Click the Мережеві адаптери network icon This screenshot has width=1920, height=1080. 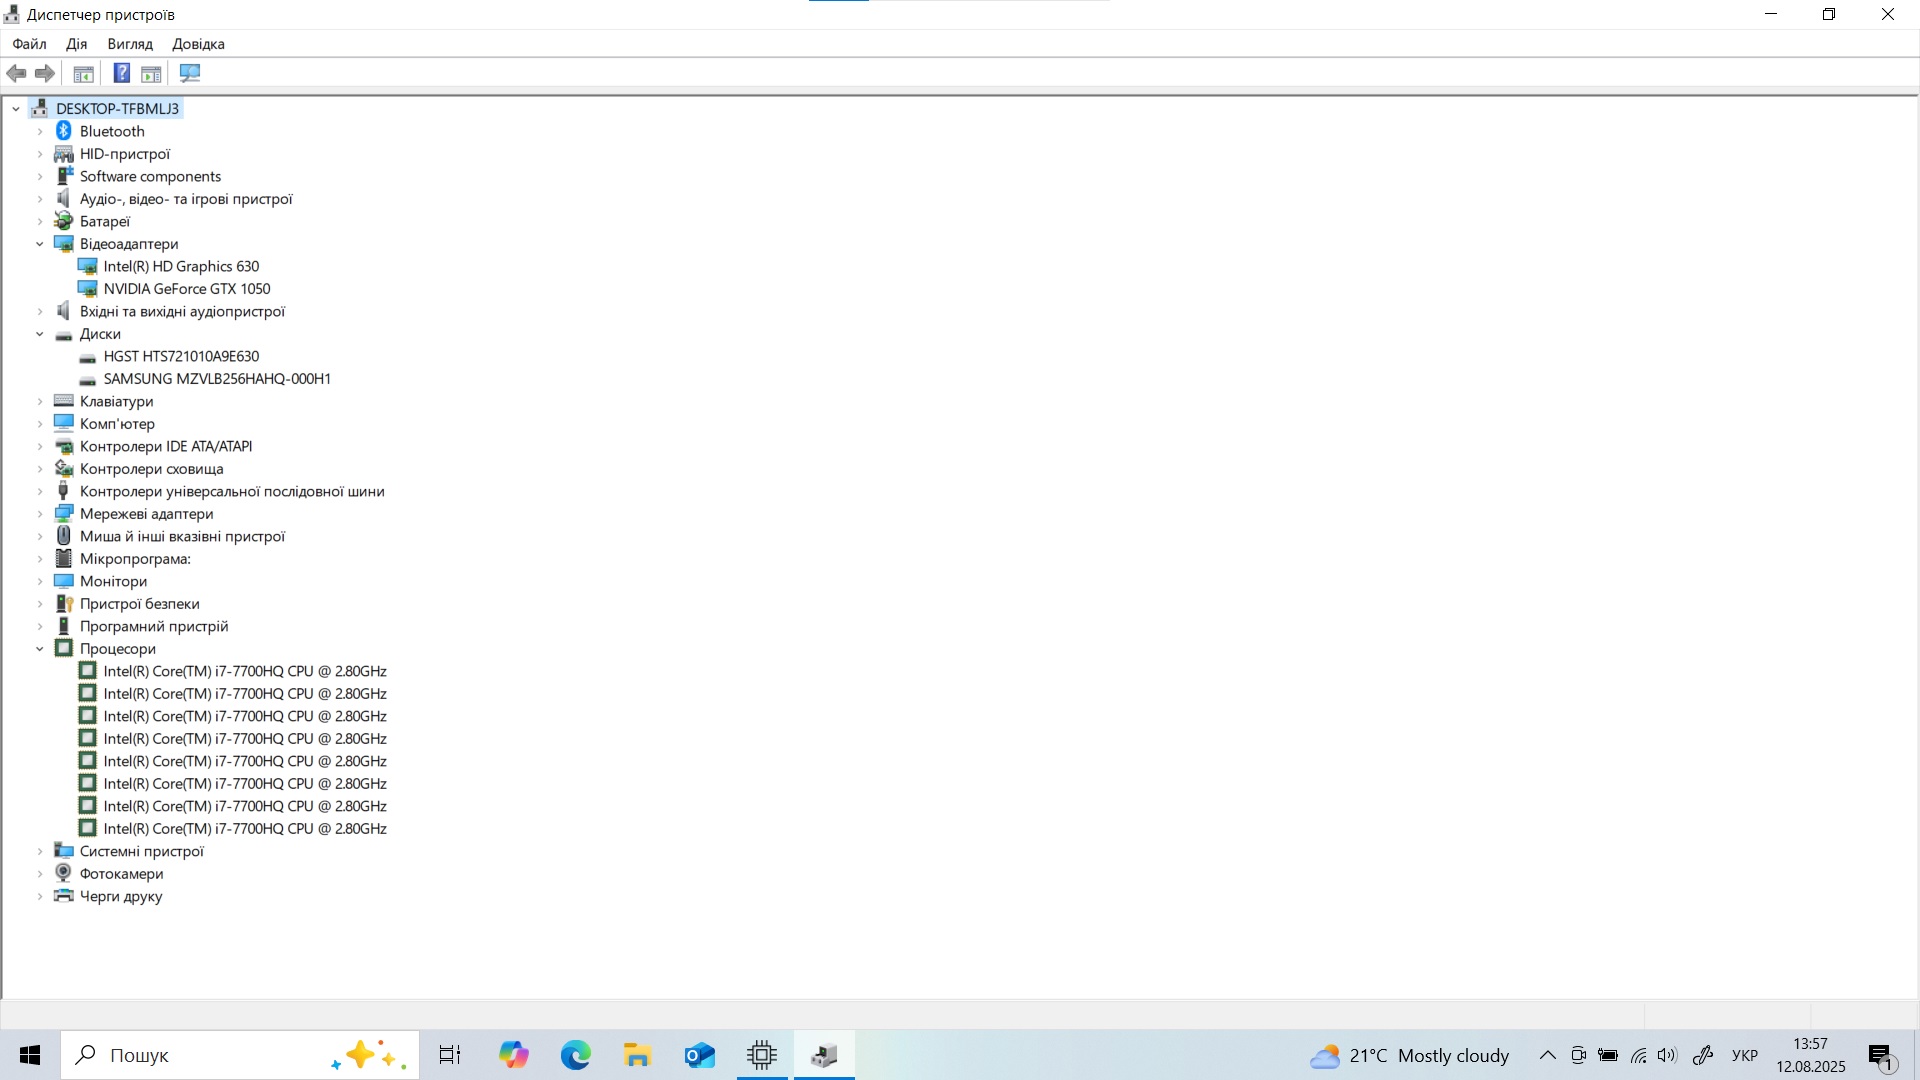(x=64, y=514)
